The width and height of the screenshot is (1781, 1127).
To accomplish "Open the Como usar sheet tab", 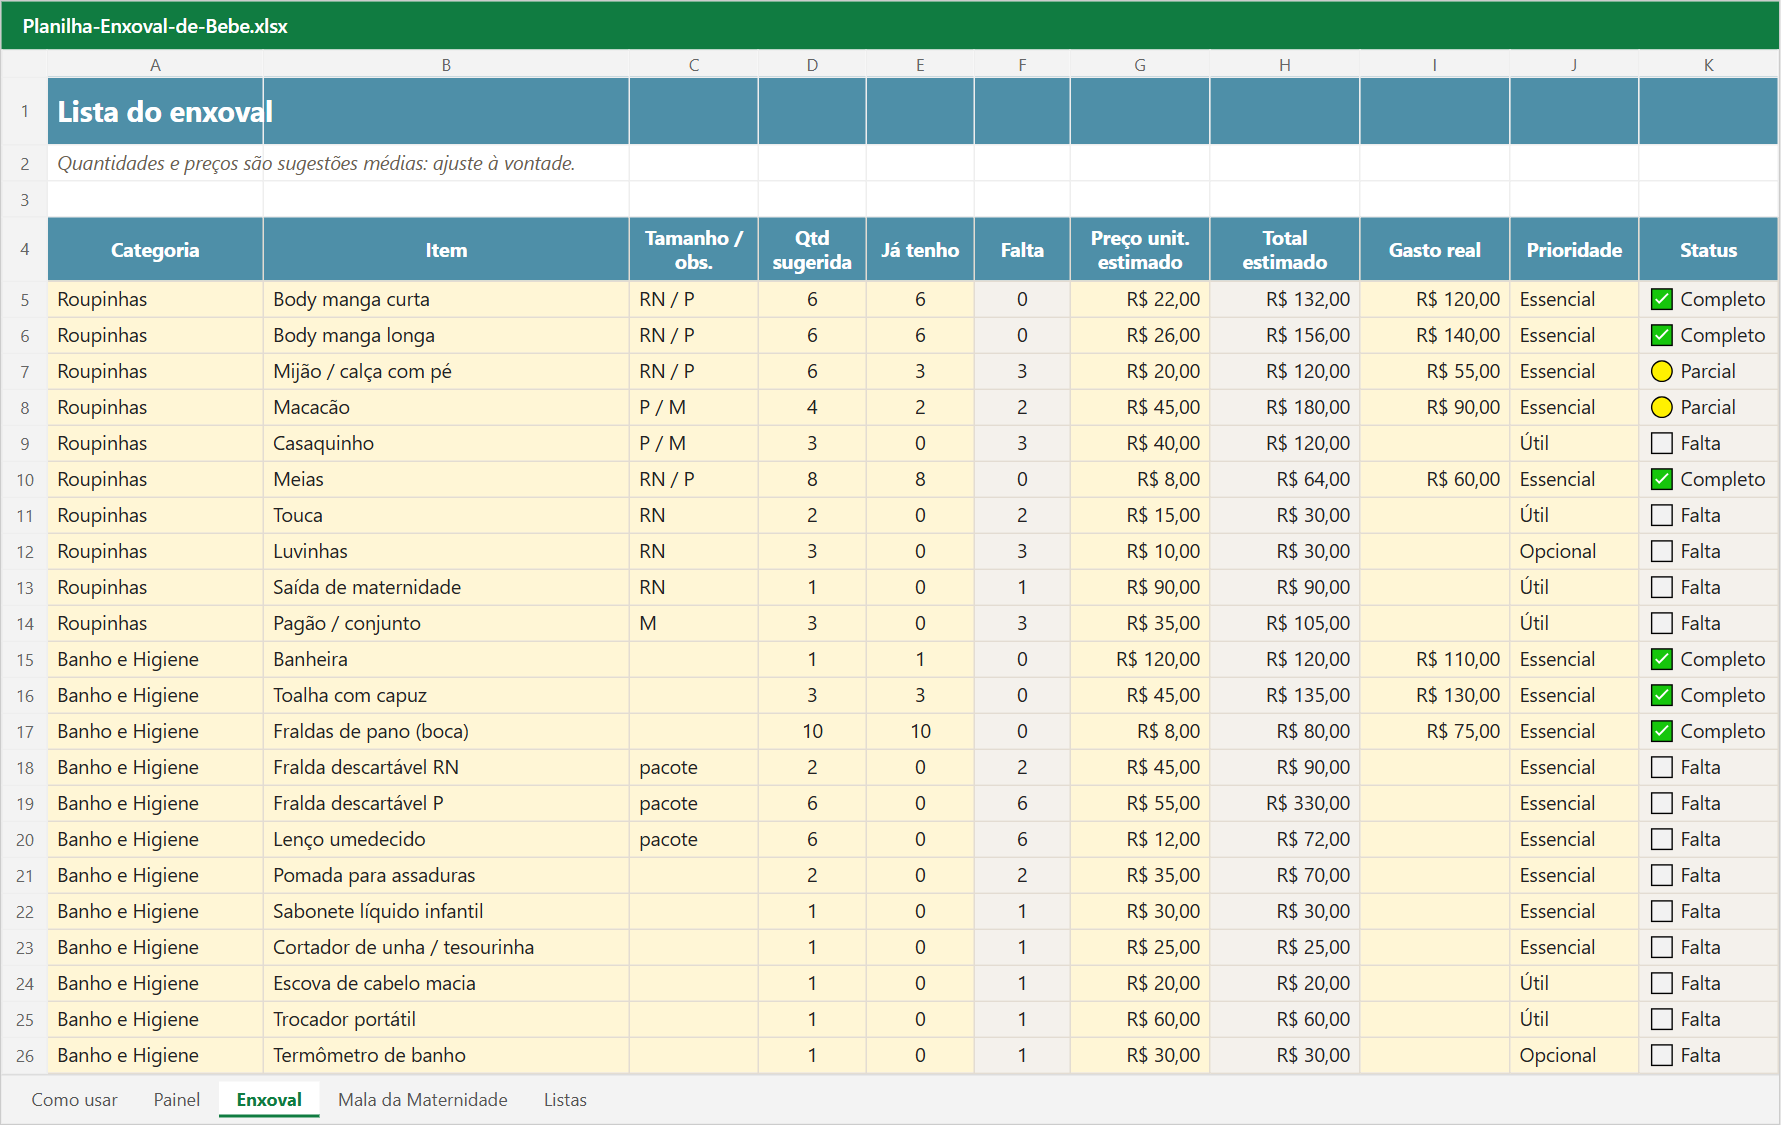I will (x=74, y=1099).
